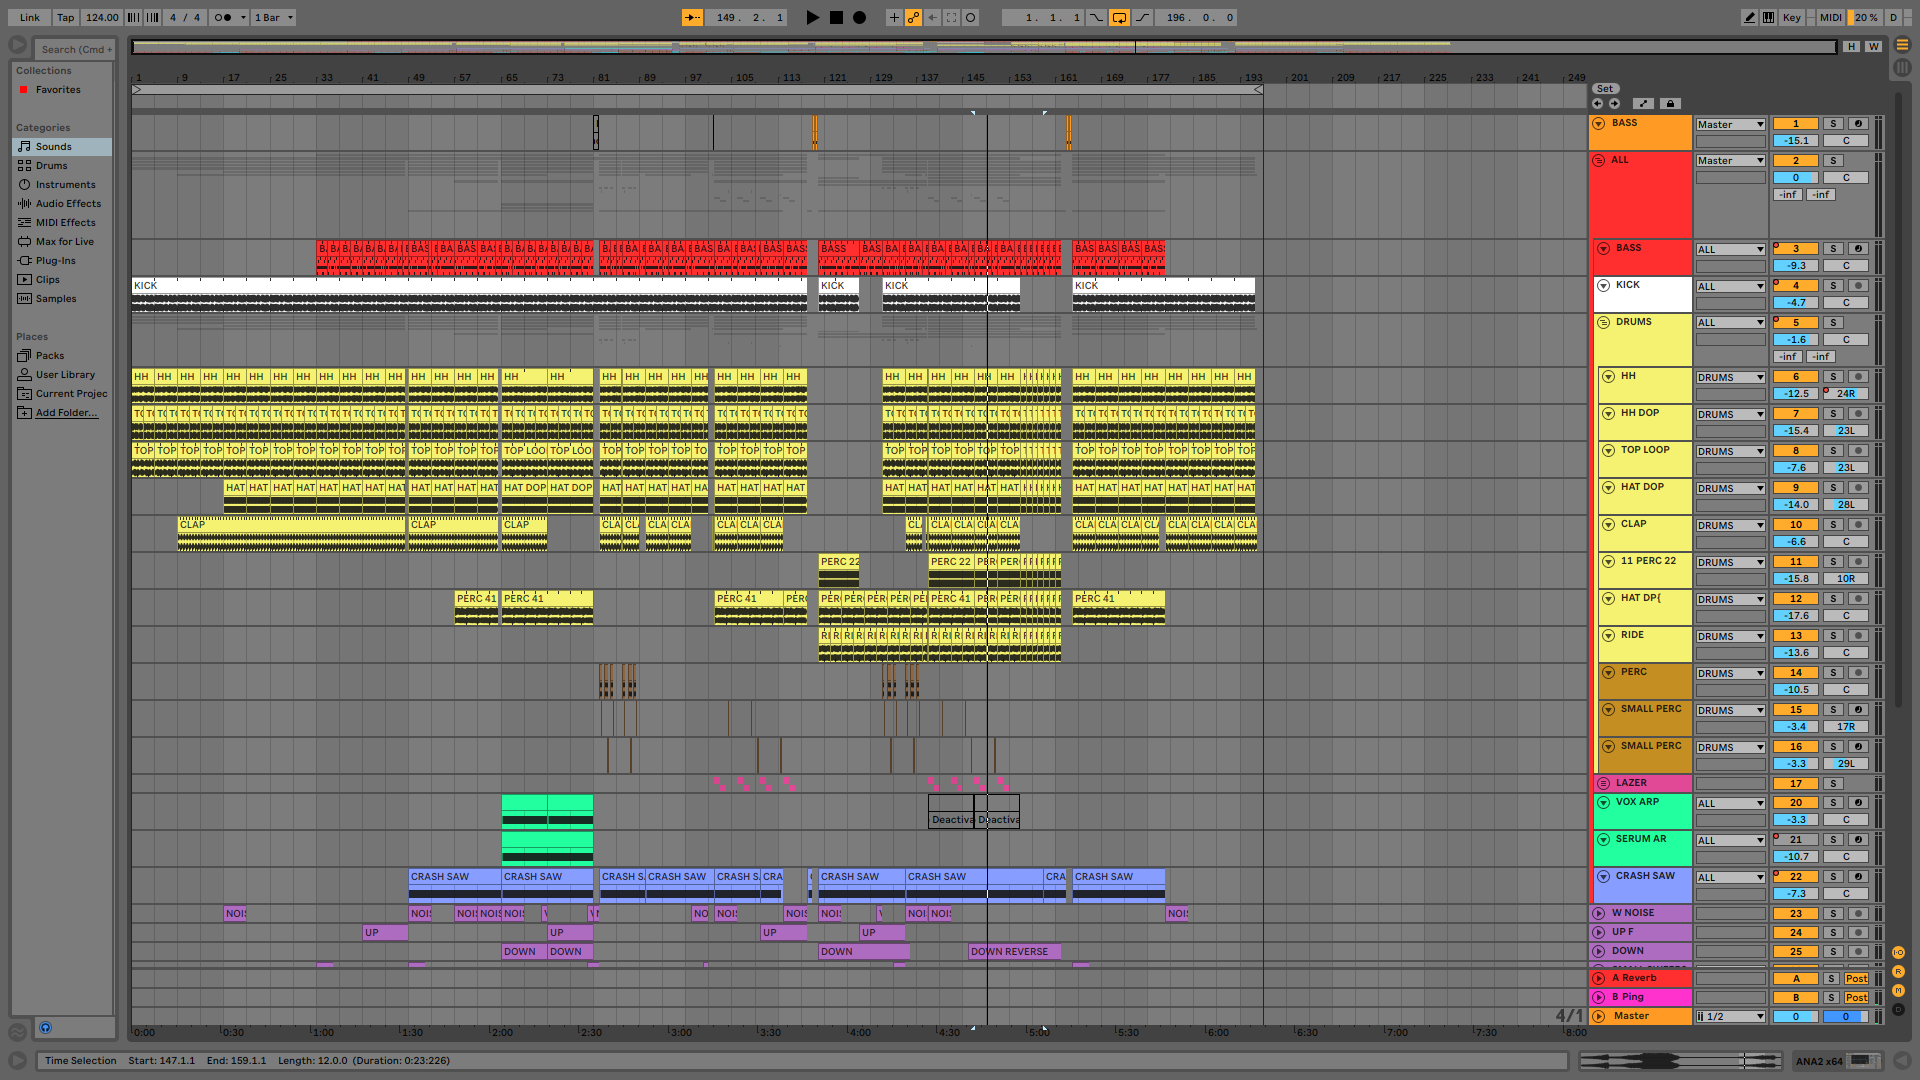Unfold the KICK track arrow
This screenshot has width=1920, height=1080.
pos(1604,286)
